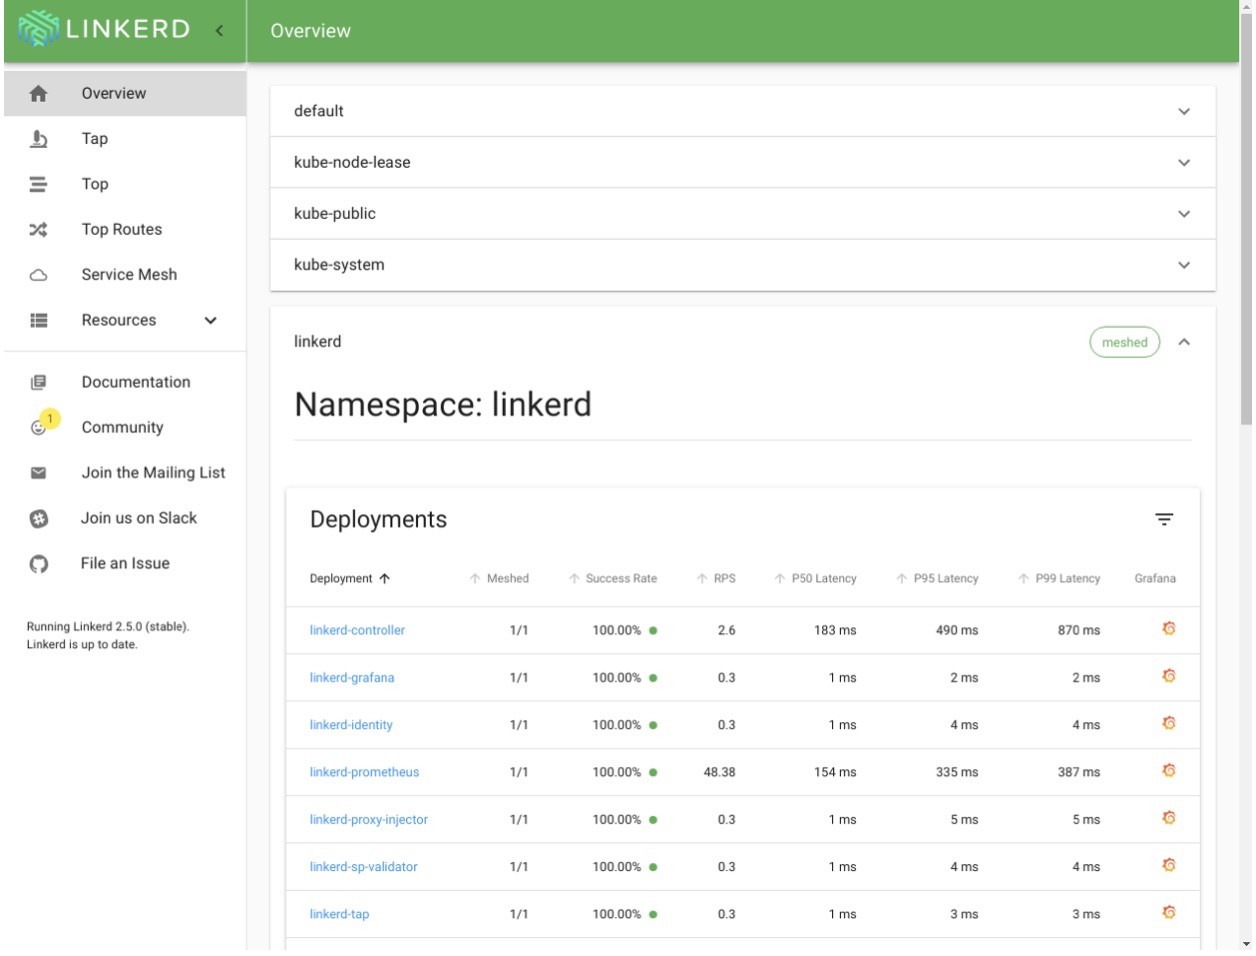The image size is (1256, 956).
Task: Open the linkerd-grafana deployment link
Action: point(352,677)
